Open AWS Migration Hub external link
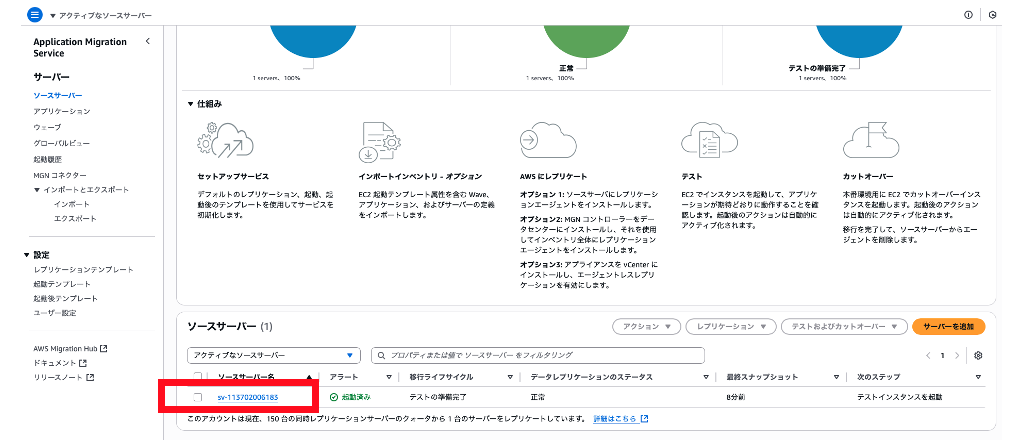 70,348
